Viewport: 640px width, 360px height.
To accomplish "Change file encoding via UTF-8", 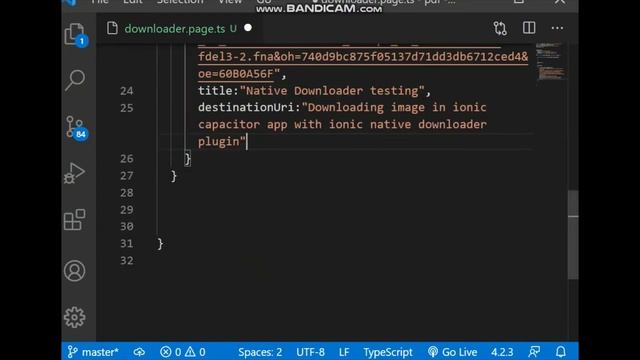I will click(311, 352).
